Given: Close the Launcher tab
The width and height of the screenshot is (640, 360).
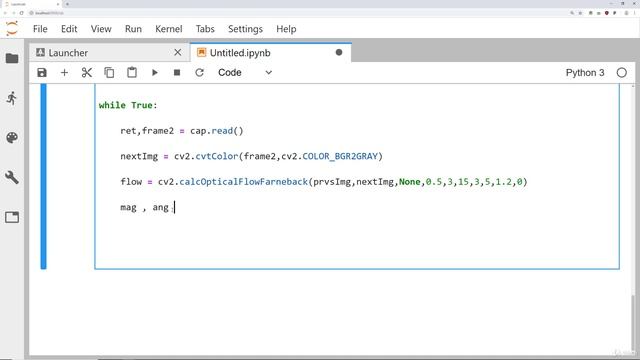Looking at the screenshot, I should coord(178,52).
